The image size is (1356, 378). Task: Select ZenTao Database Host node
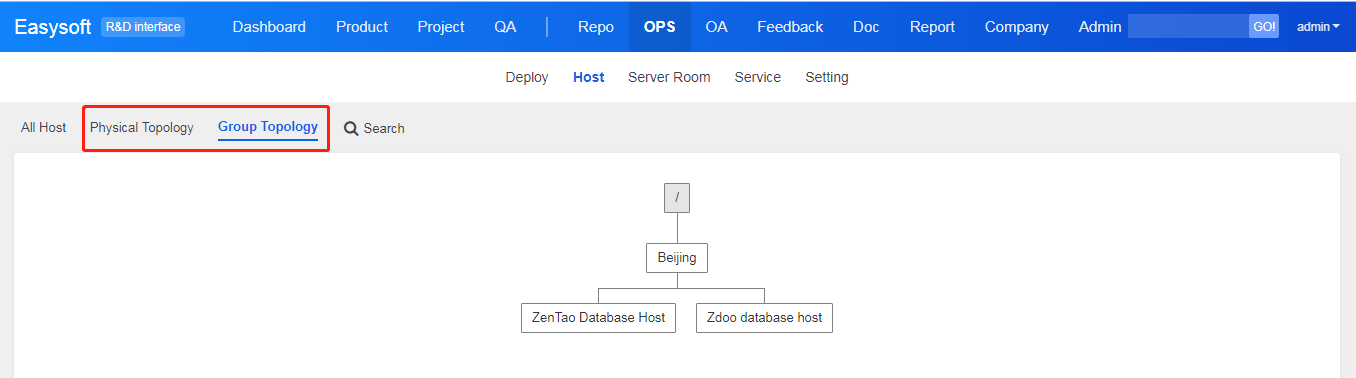click(599, 318)
